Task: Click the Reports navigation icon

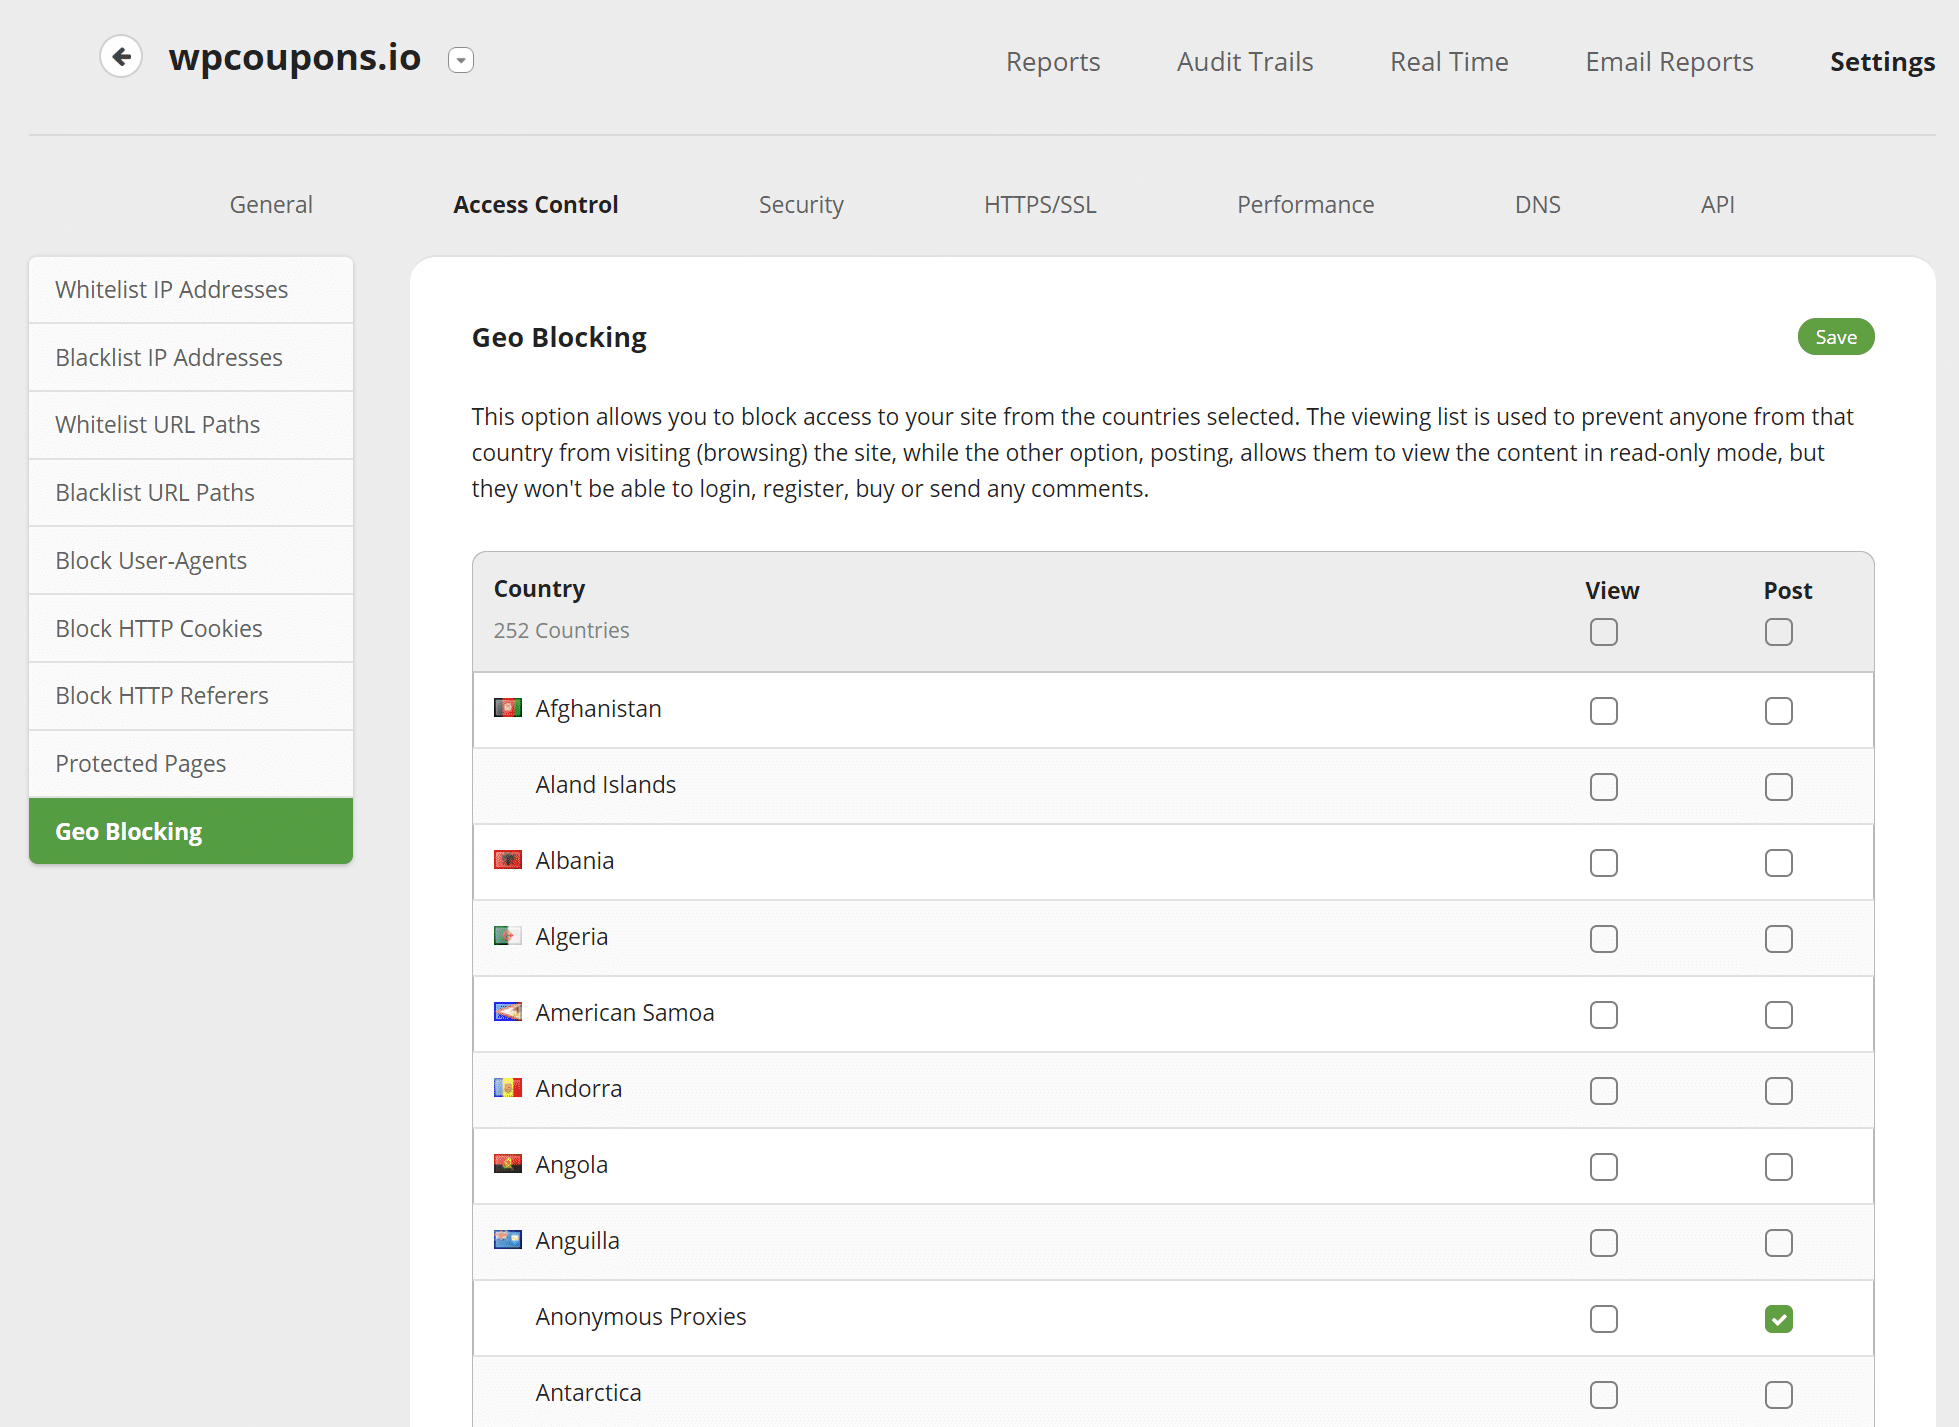Action: click(1053, 61)
